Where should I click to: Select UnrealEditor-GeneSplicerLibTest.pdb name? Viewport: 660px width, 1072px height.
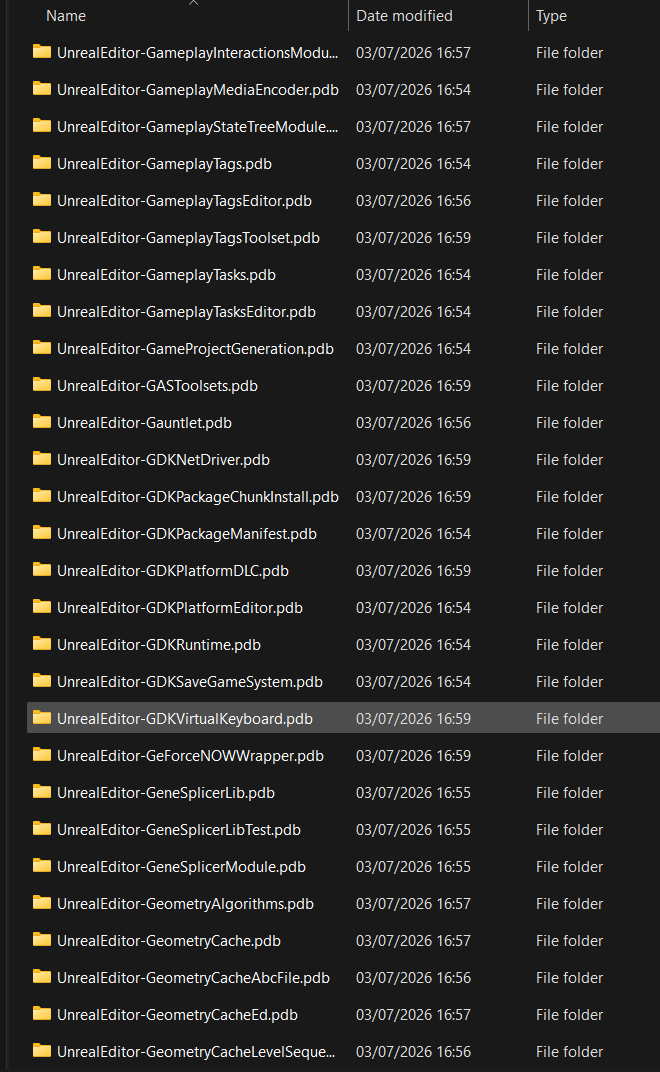click(179, 828)
